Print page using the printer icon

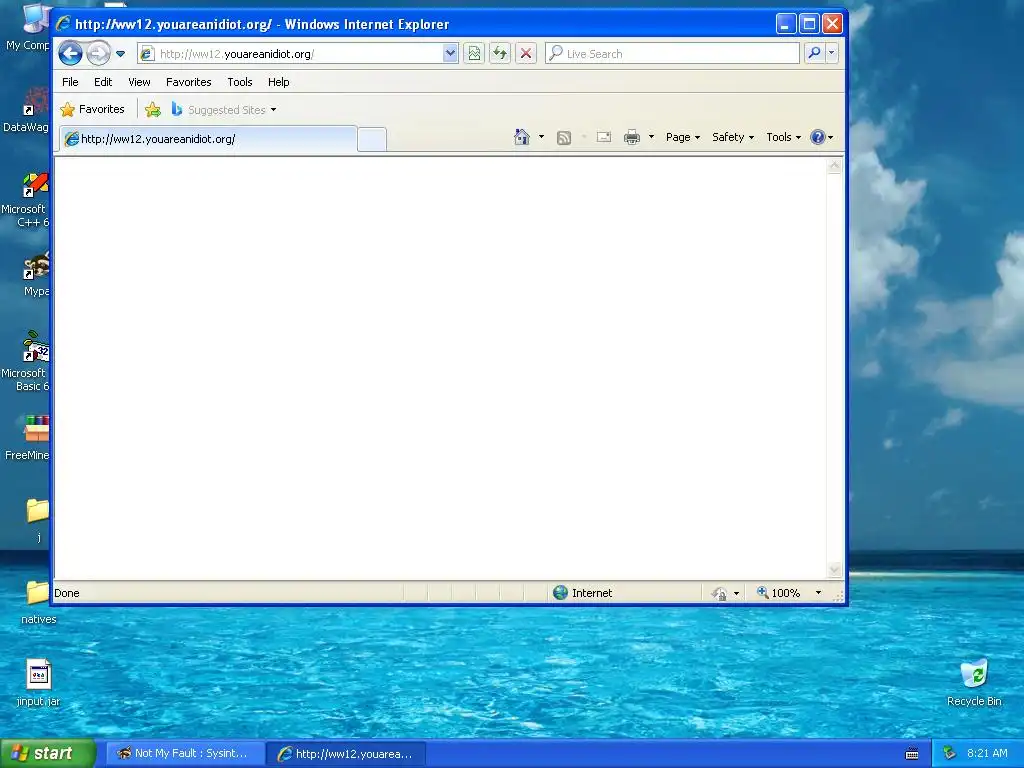pos(632,137)
